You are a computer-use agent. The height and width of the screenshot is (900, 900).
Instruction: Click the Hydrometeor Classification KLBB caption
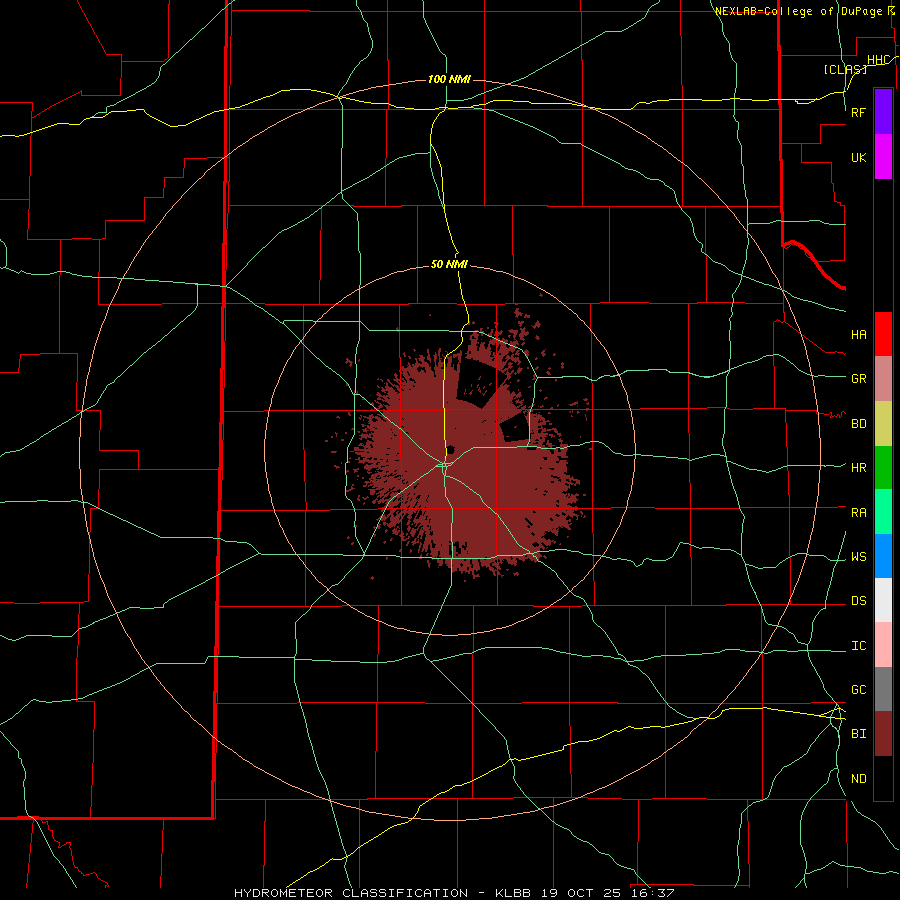point(454,893)
